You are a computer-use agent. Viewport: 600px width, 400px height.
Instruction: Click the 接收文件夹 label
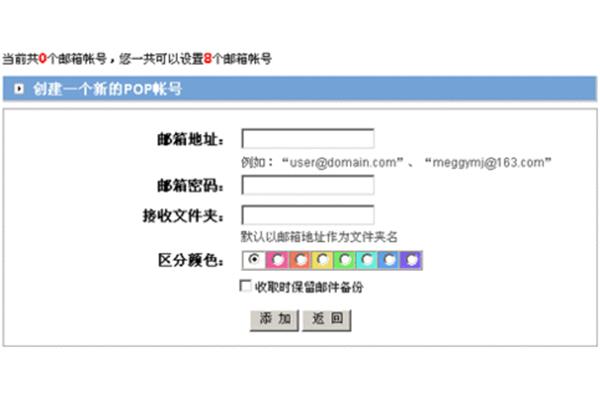[183, 216]
